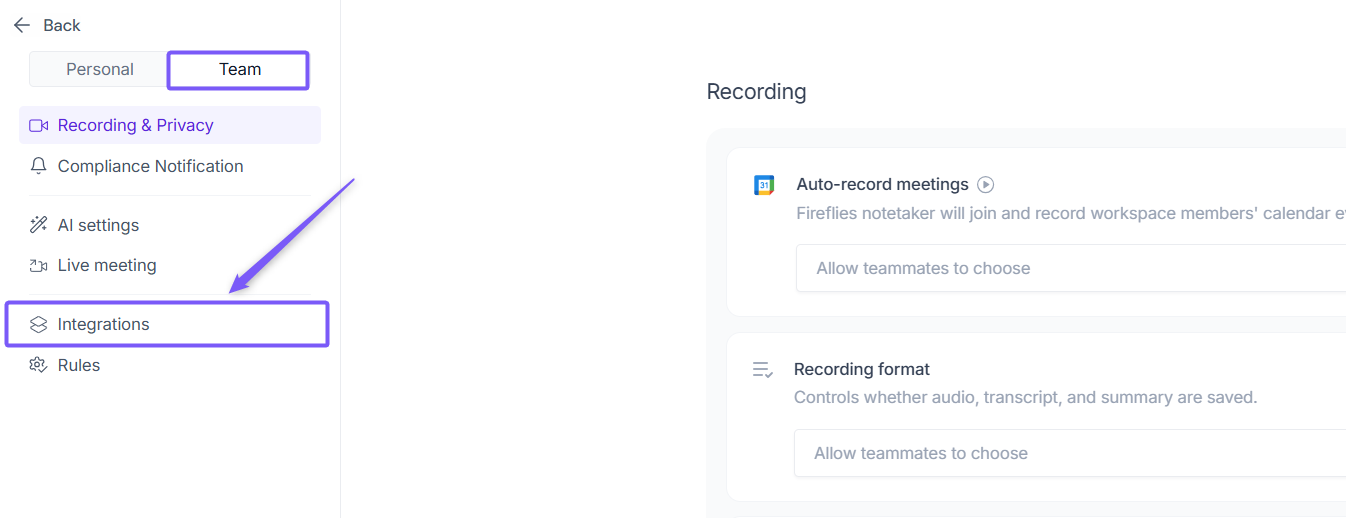The height and width of the screenshot is (518, 1346).
Task: Click the Rules gear icon
Action: click(39, 365)
